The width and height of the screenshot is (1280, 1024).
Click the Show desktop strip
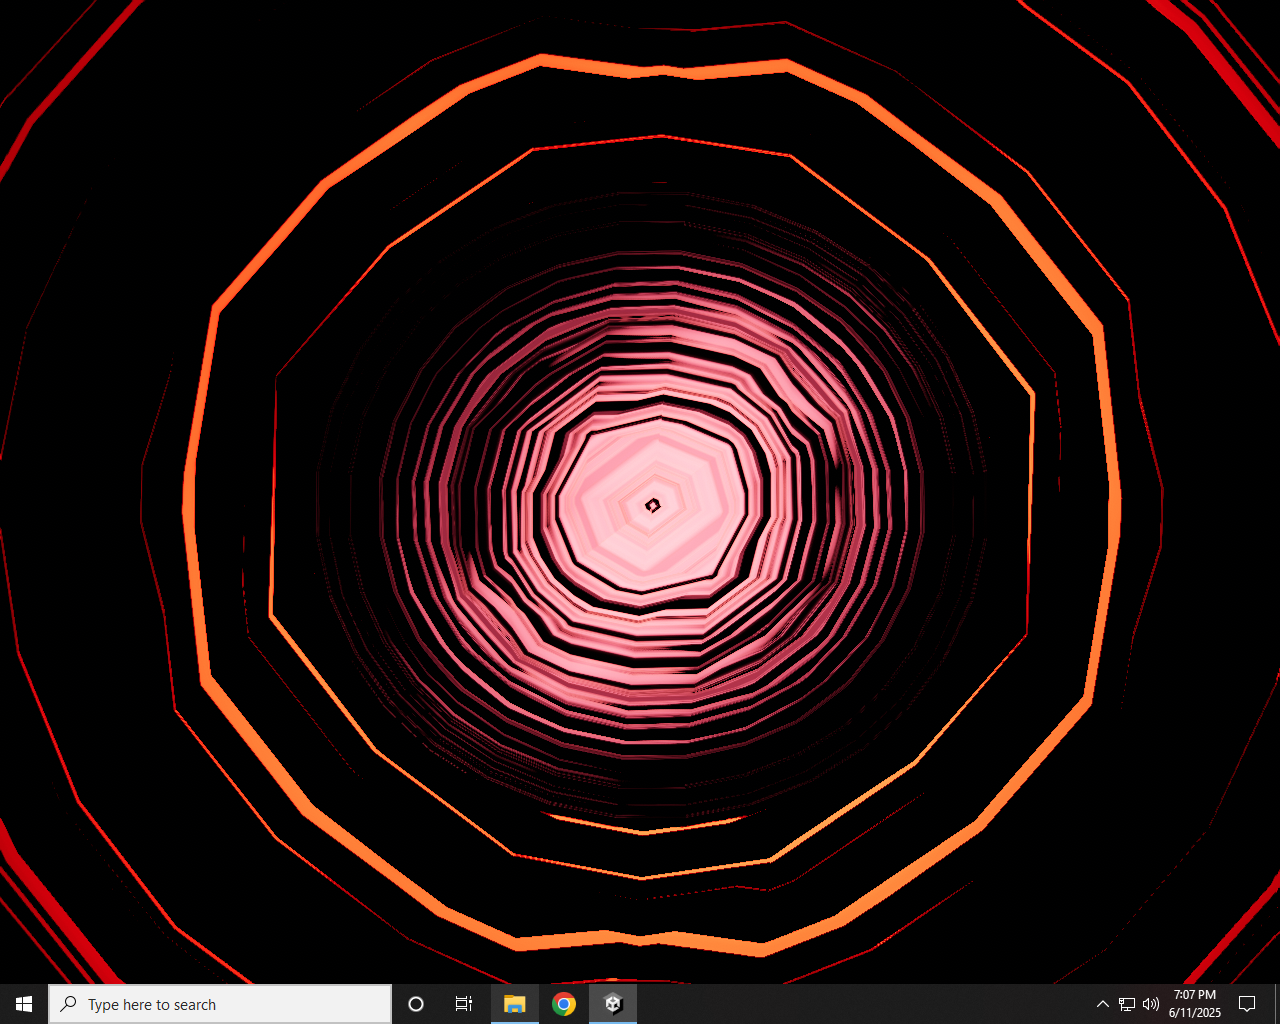[x=1276, y=1004]
